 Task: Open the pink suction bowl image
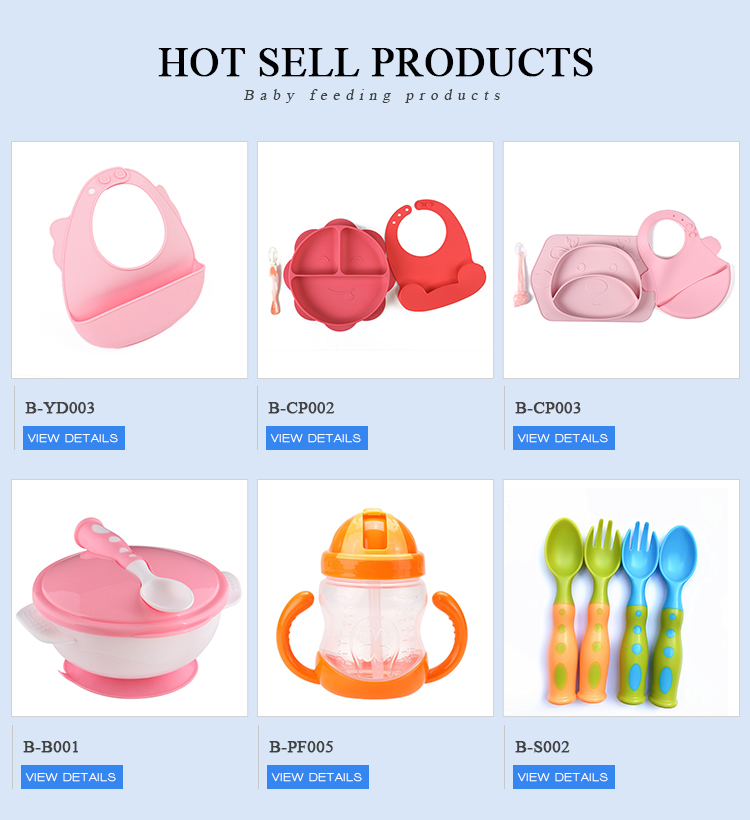(129, 598)
